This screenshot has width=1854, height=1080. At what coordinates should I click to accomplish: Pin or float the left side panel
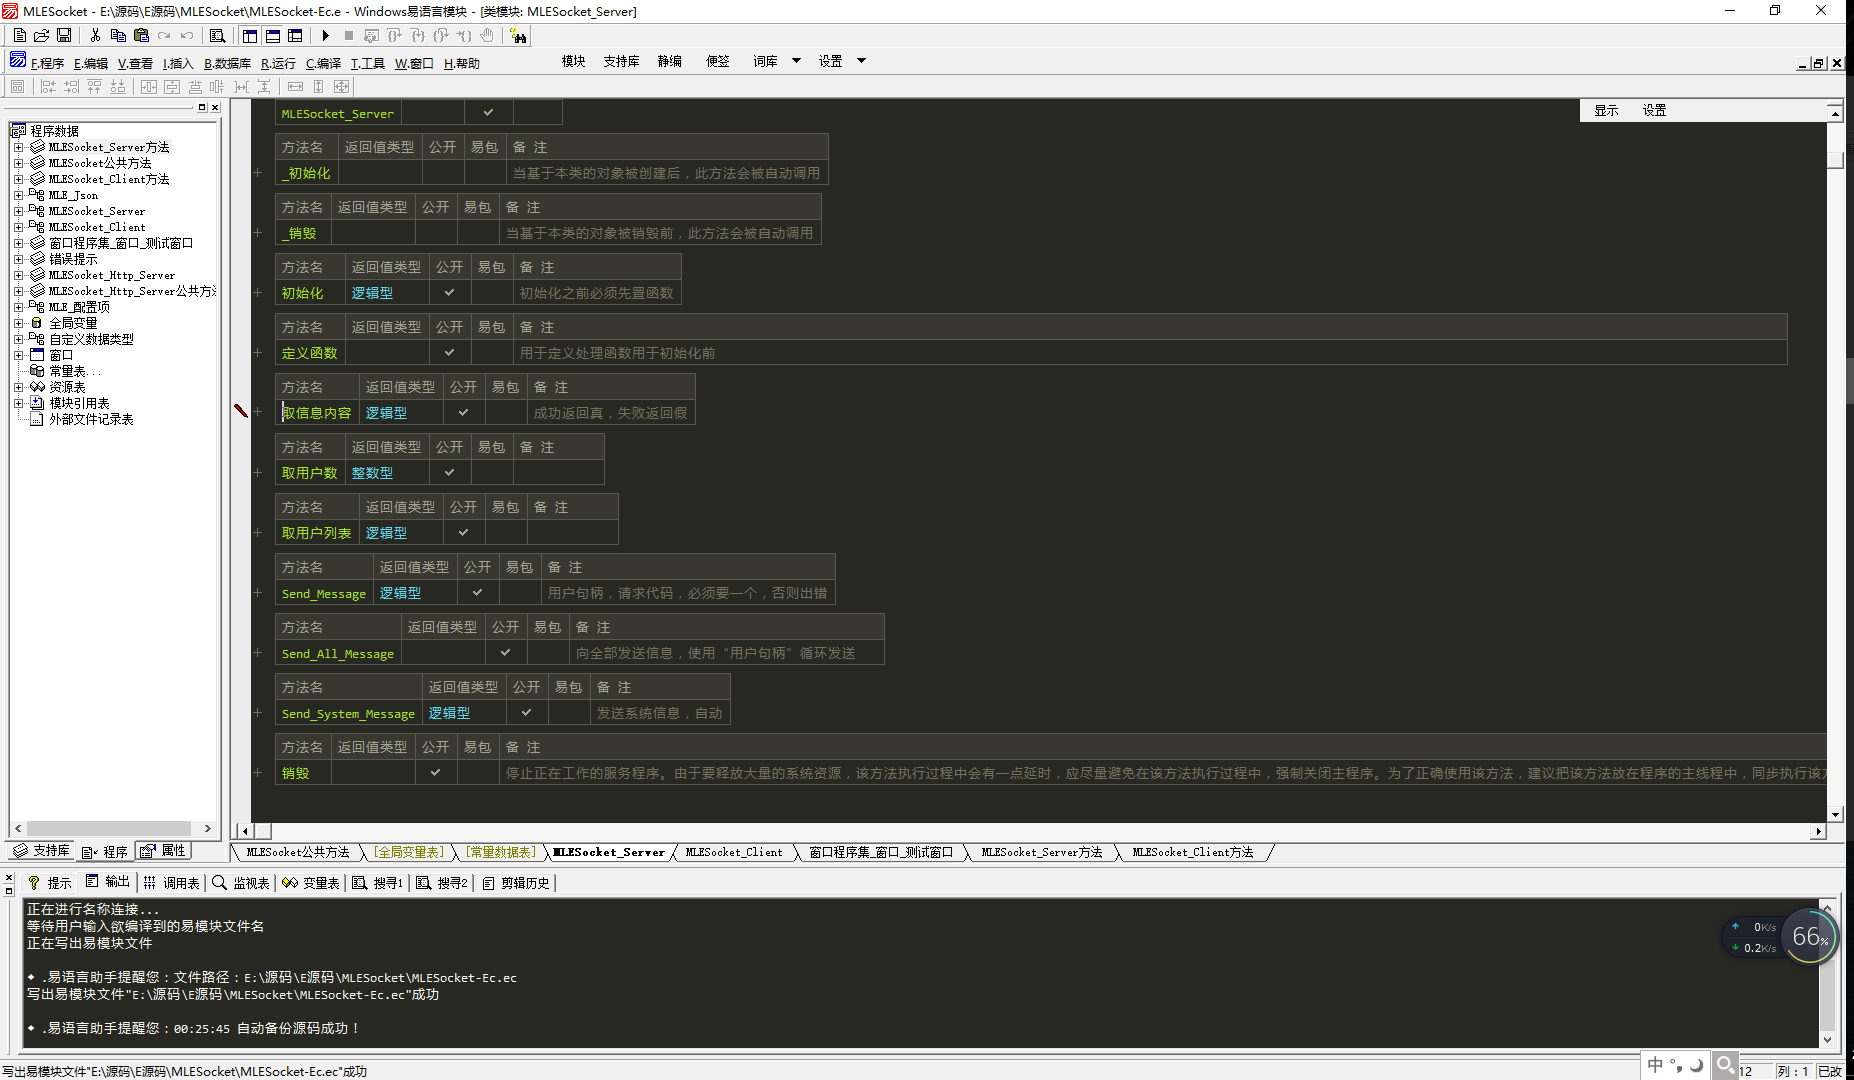pyautogui.click(x=202, y=107)
